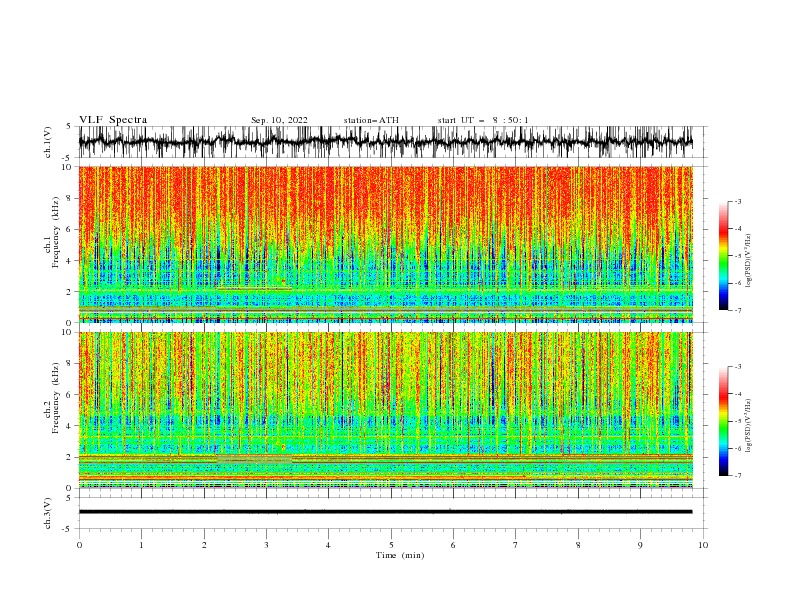Click the time-axis tick label "9"
The height and width of the screenshot is (612, 792).
coord(640,545)
